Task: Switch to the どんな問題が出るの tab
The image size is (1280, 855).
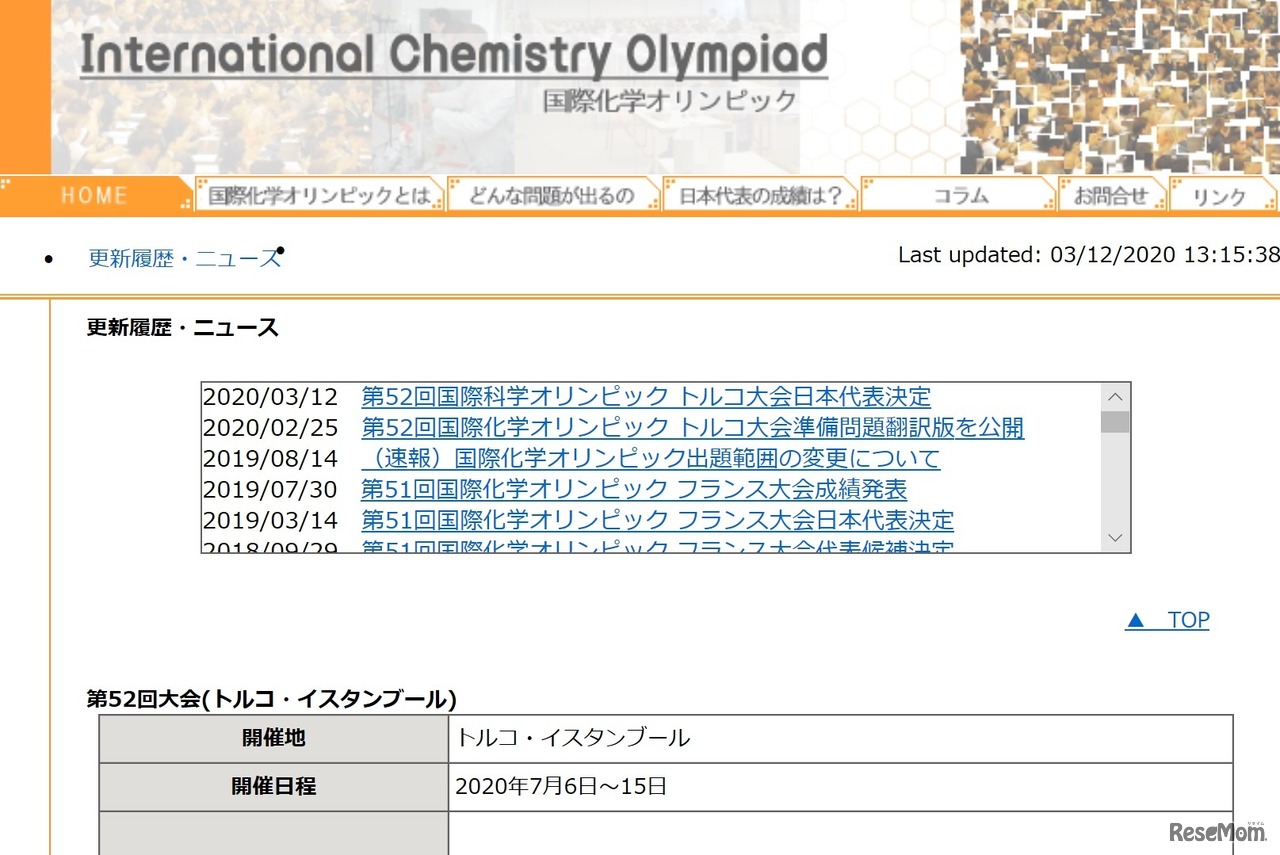Action: pyautogui.click(x=554, y=195)
